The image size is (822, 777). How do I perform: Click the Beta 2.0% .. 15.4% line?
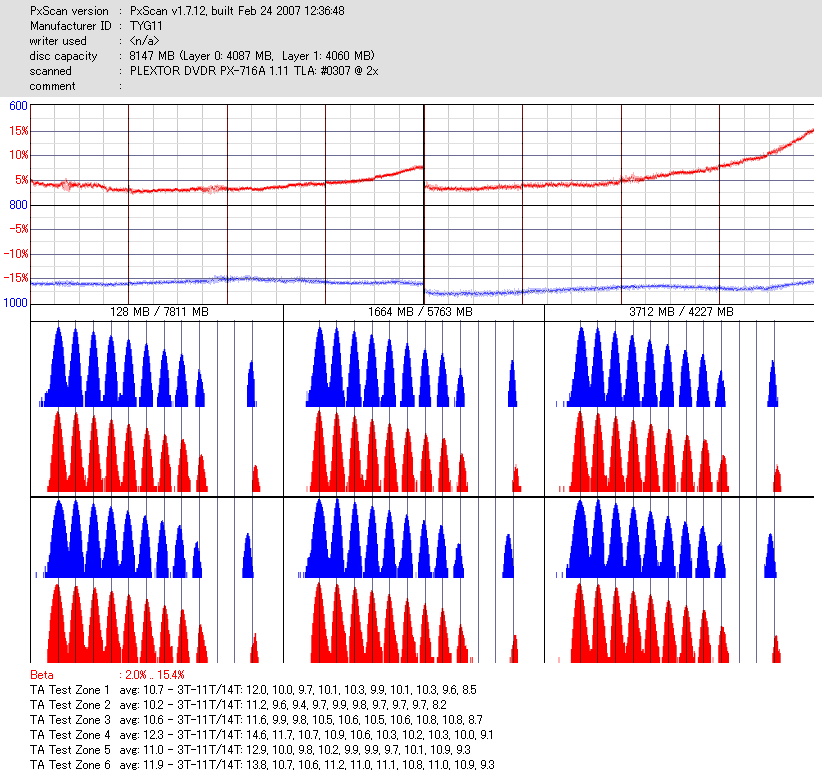coord(107,675)
